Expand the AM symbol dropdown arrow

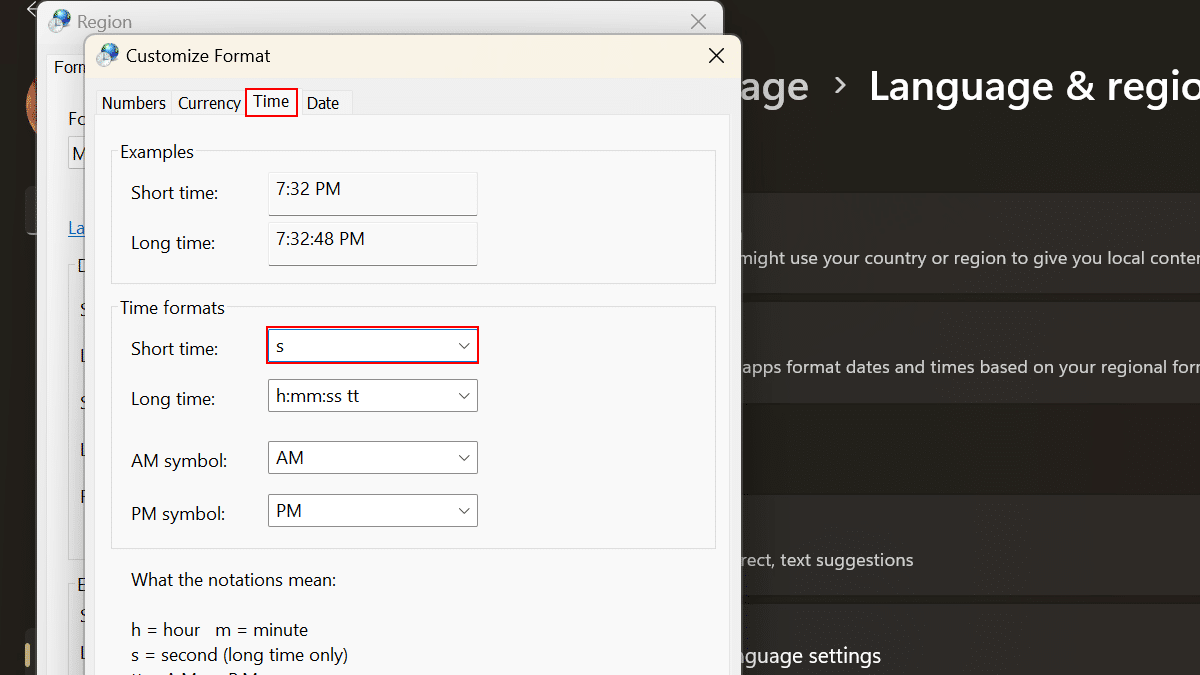[464, 458]
